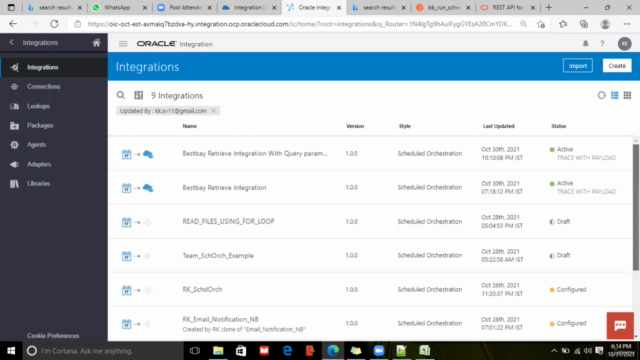Open the Windows Start menu
The height and width of the screenshot is (360, 640).
11,351
